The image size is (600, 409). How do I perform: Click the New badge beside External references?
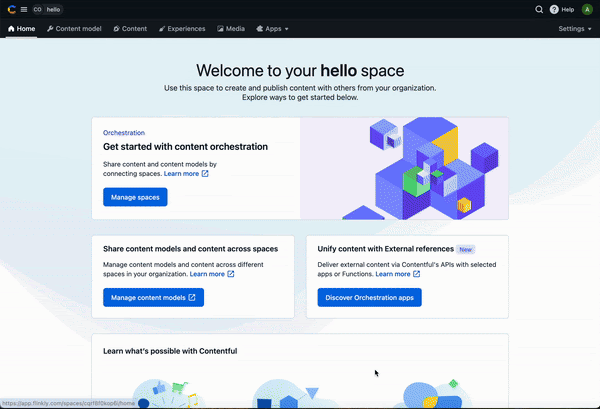click(x=466, y=249)
